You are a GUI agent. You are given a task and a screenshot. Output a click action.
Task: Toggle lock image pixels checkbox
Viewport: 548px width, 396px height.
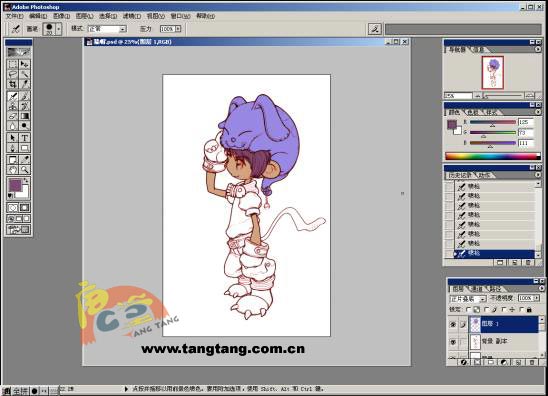(486, 309)
